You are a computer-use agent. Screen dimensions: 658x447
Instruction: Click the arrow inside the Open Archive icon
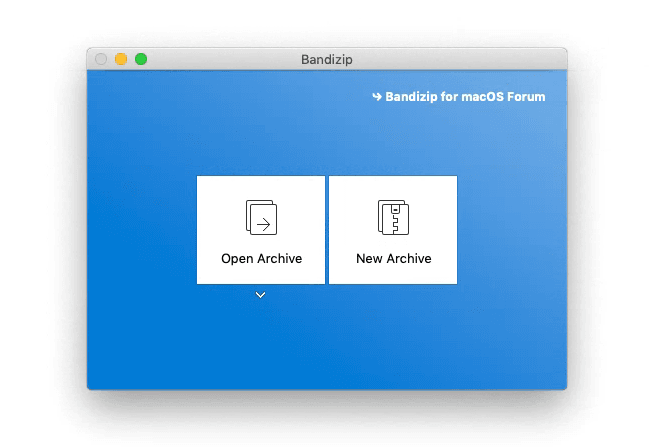coord(264,224)
